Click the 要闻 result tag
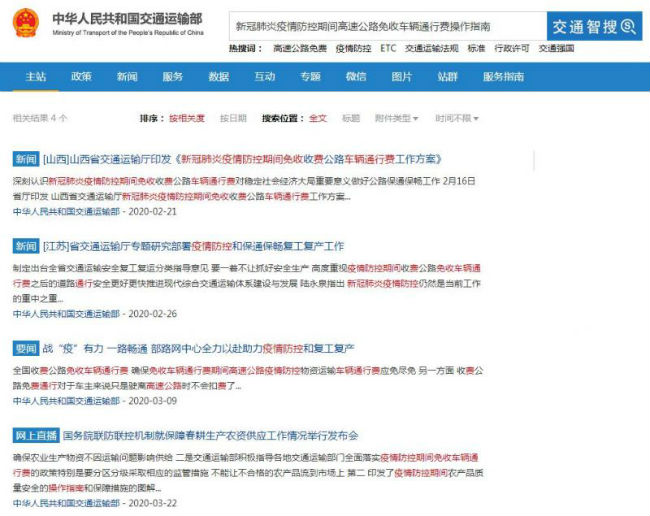Image resolution: width=650 pixels, height=516 pixels. (x=26, y=349)
